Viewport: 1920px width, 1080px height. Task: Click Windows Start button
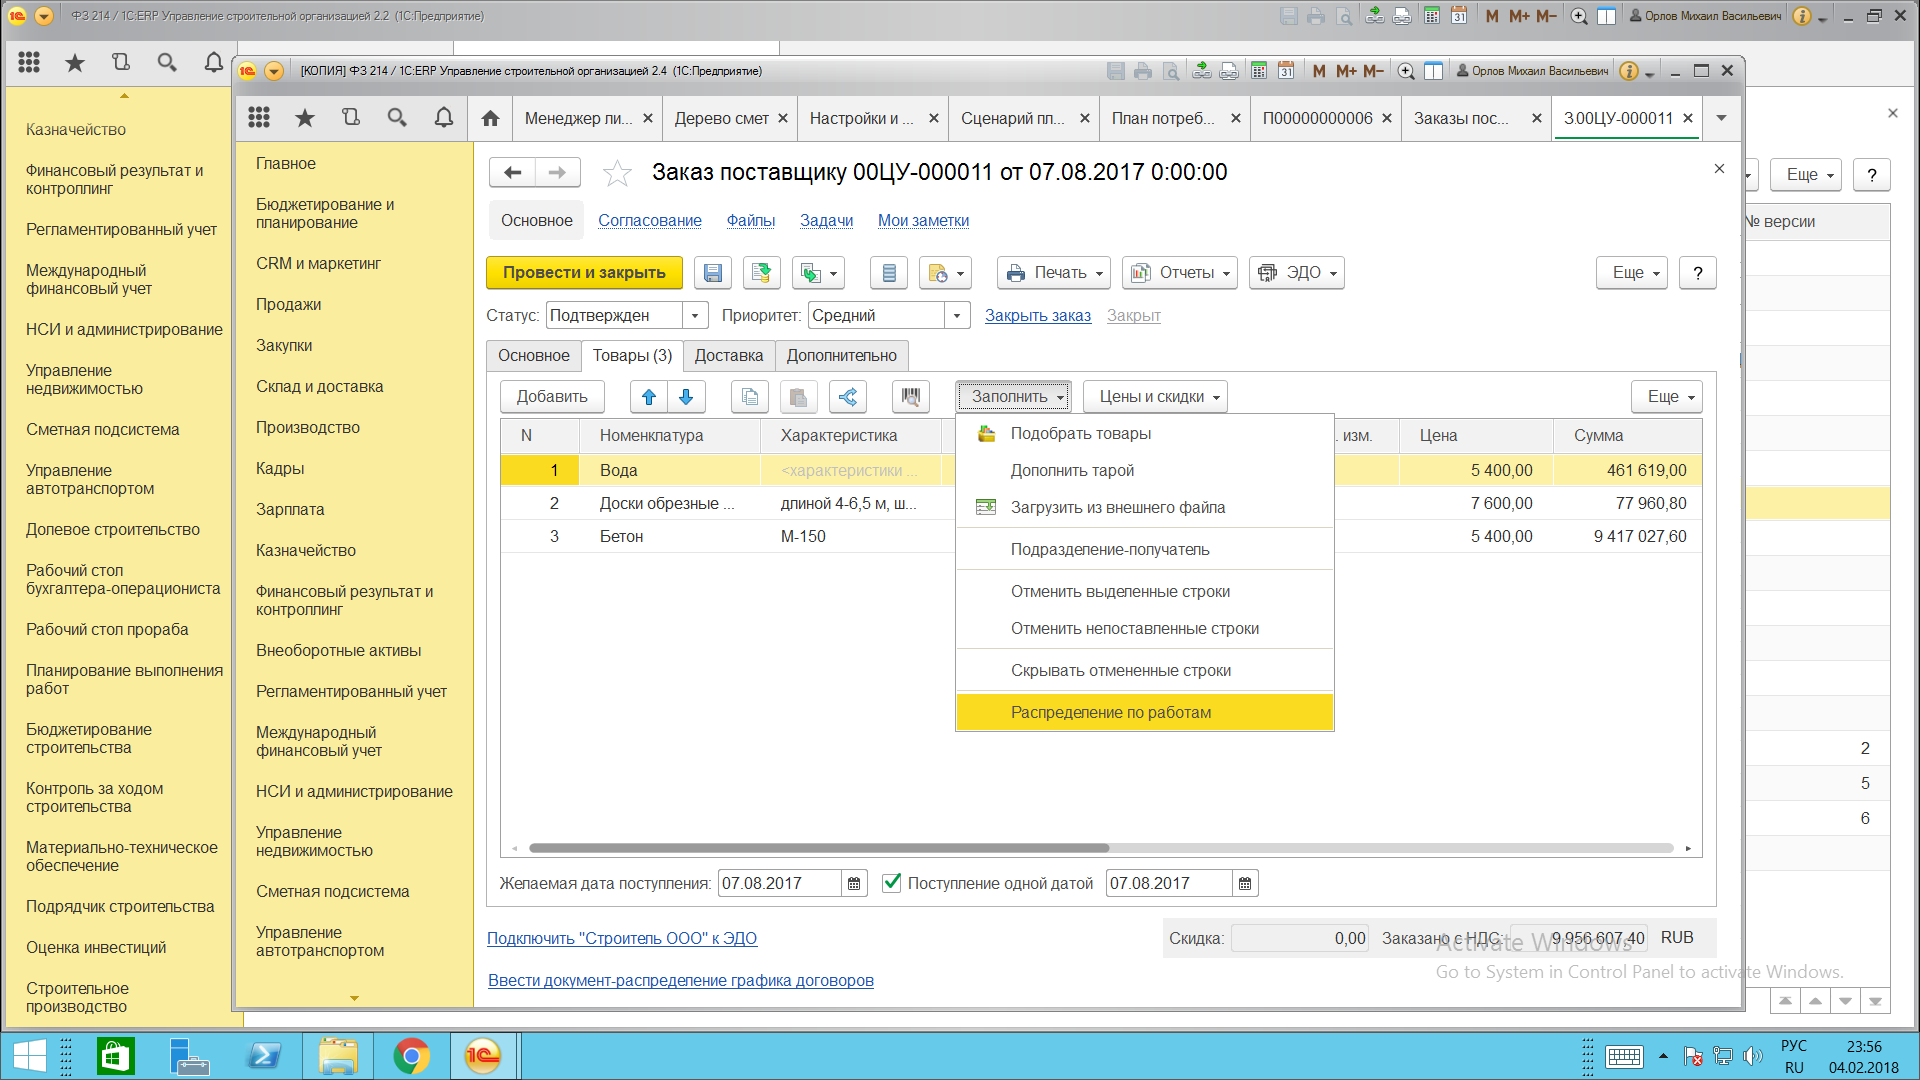29,1056
